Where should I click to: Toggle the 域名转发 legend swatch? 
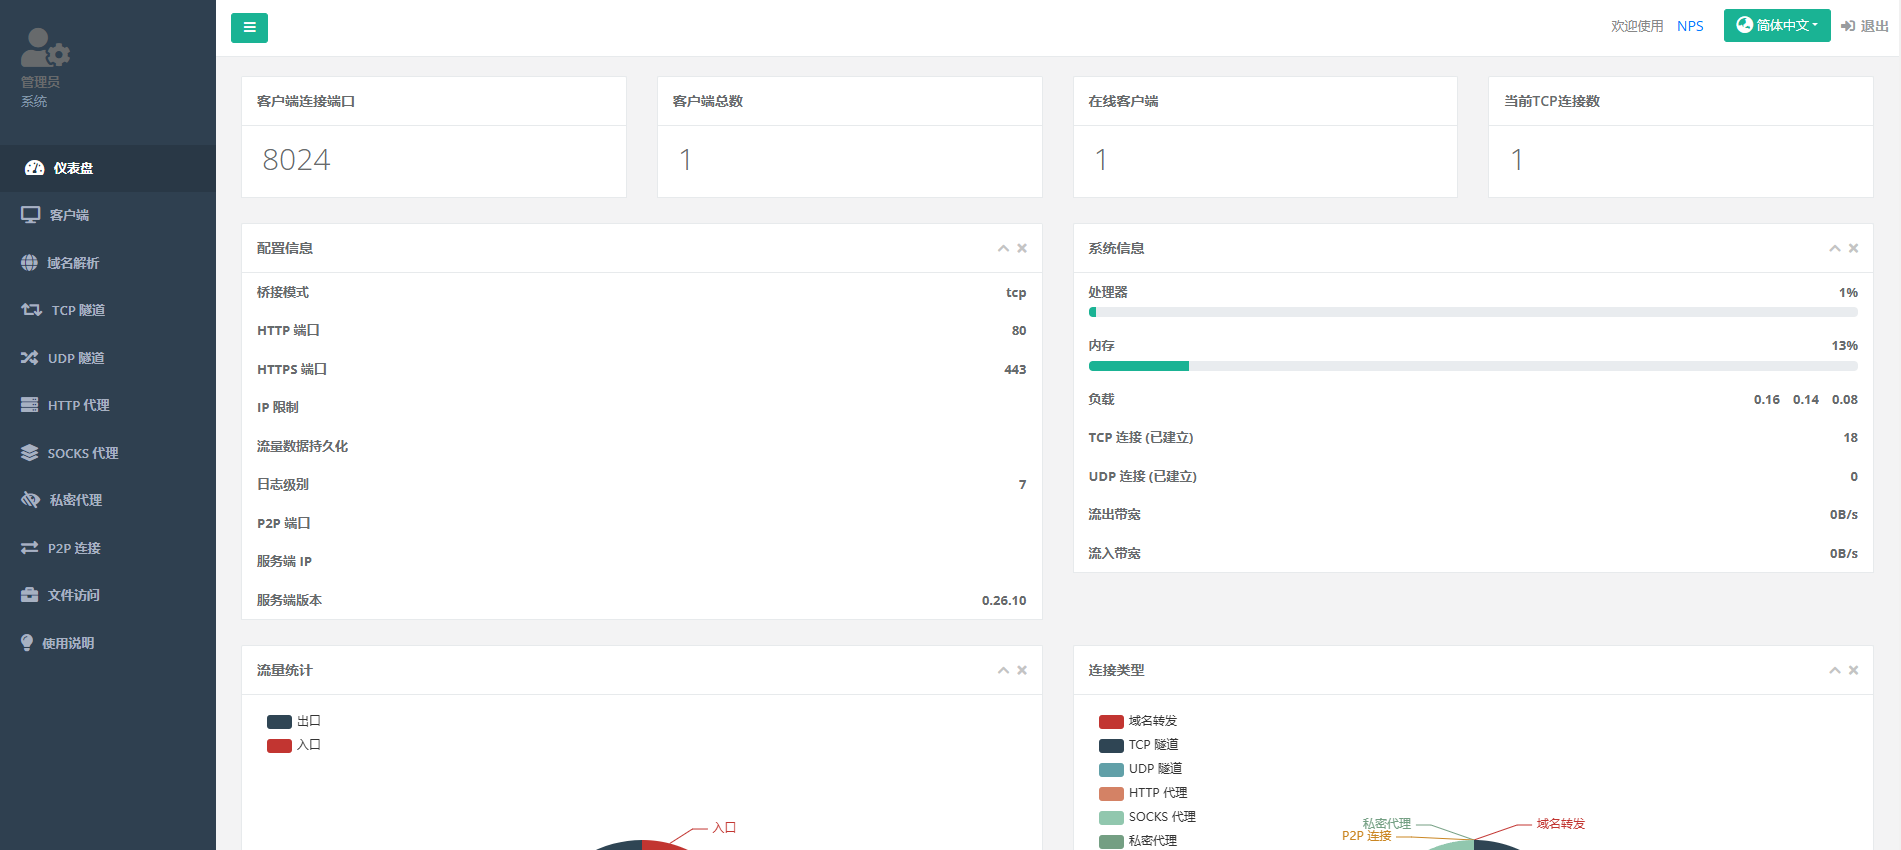pos(1111,722)
